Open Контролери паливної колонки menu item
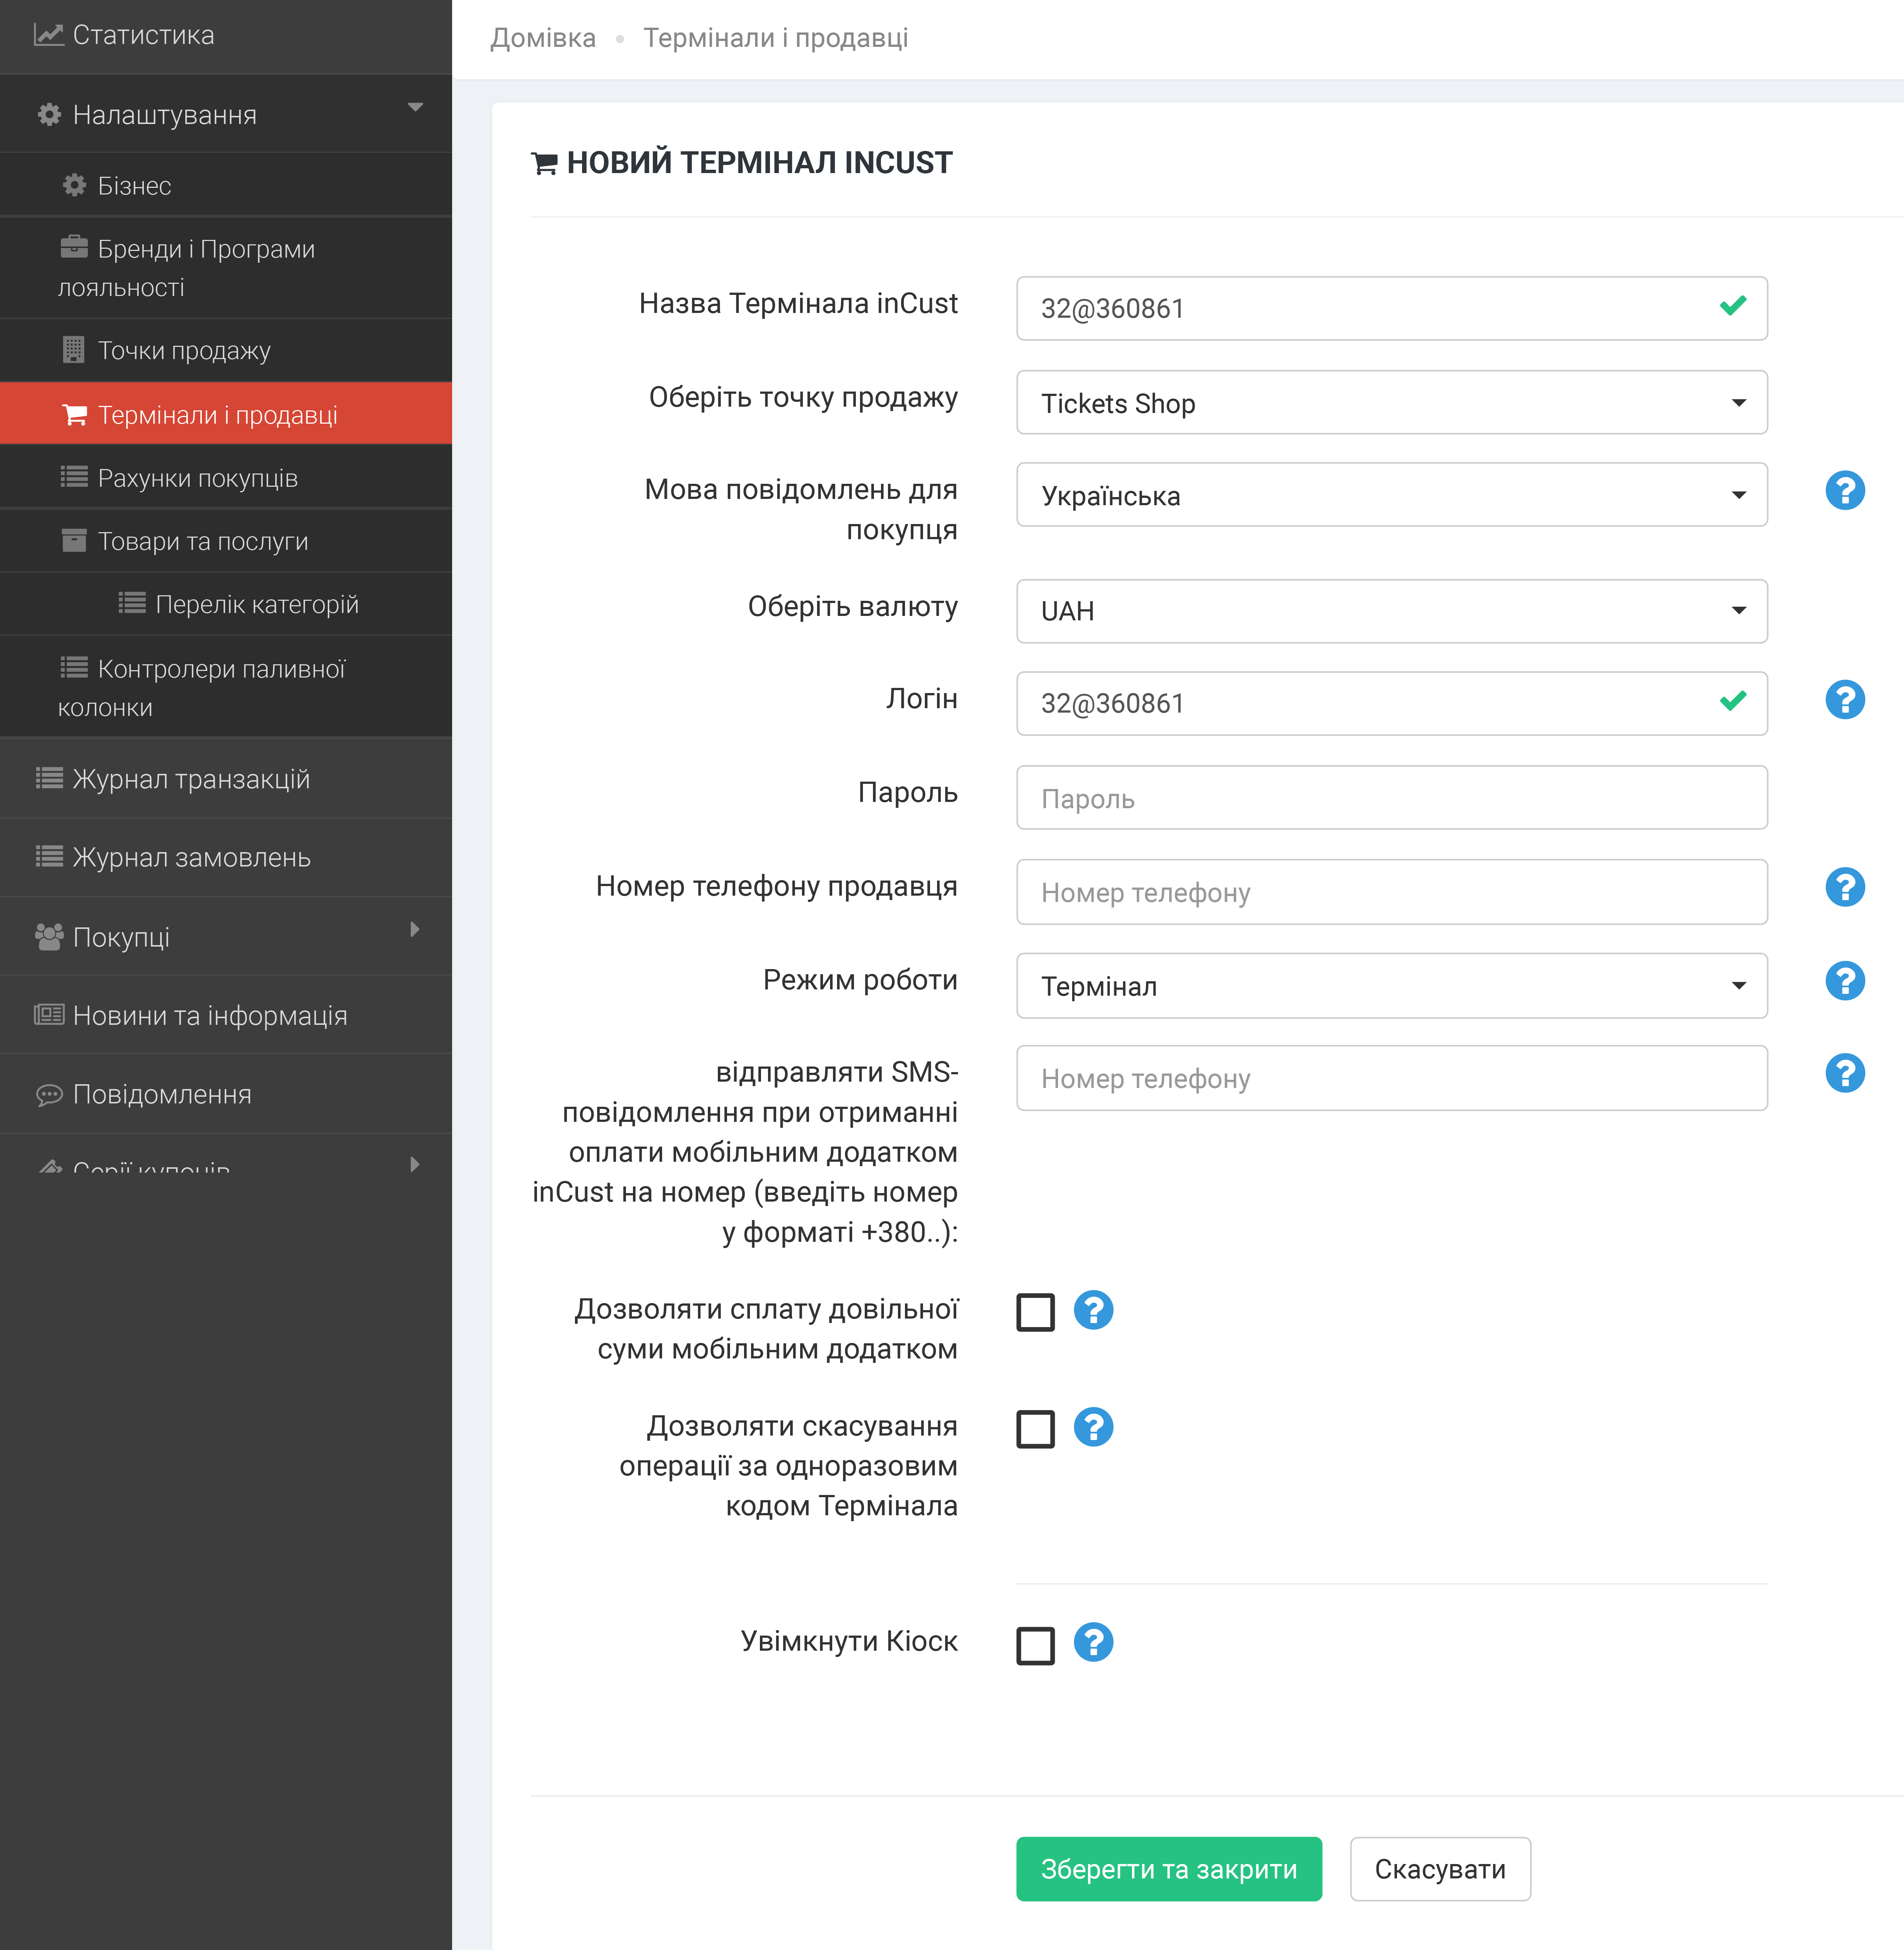 (x=226, y=687)
